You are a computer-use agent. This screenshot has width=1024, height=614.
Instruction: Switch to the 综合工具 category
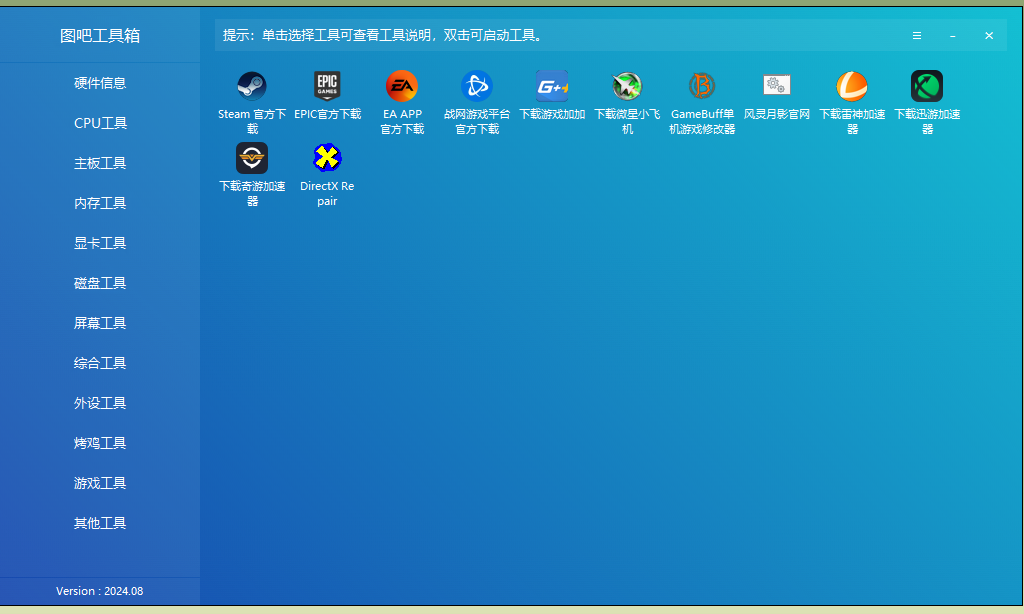point(100,363)
